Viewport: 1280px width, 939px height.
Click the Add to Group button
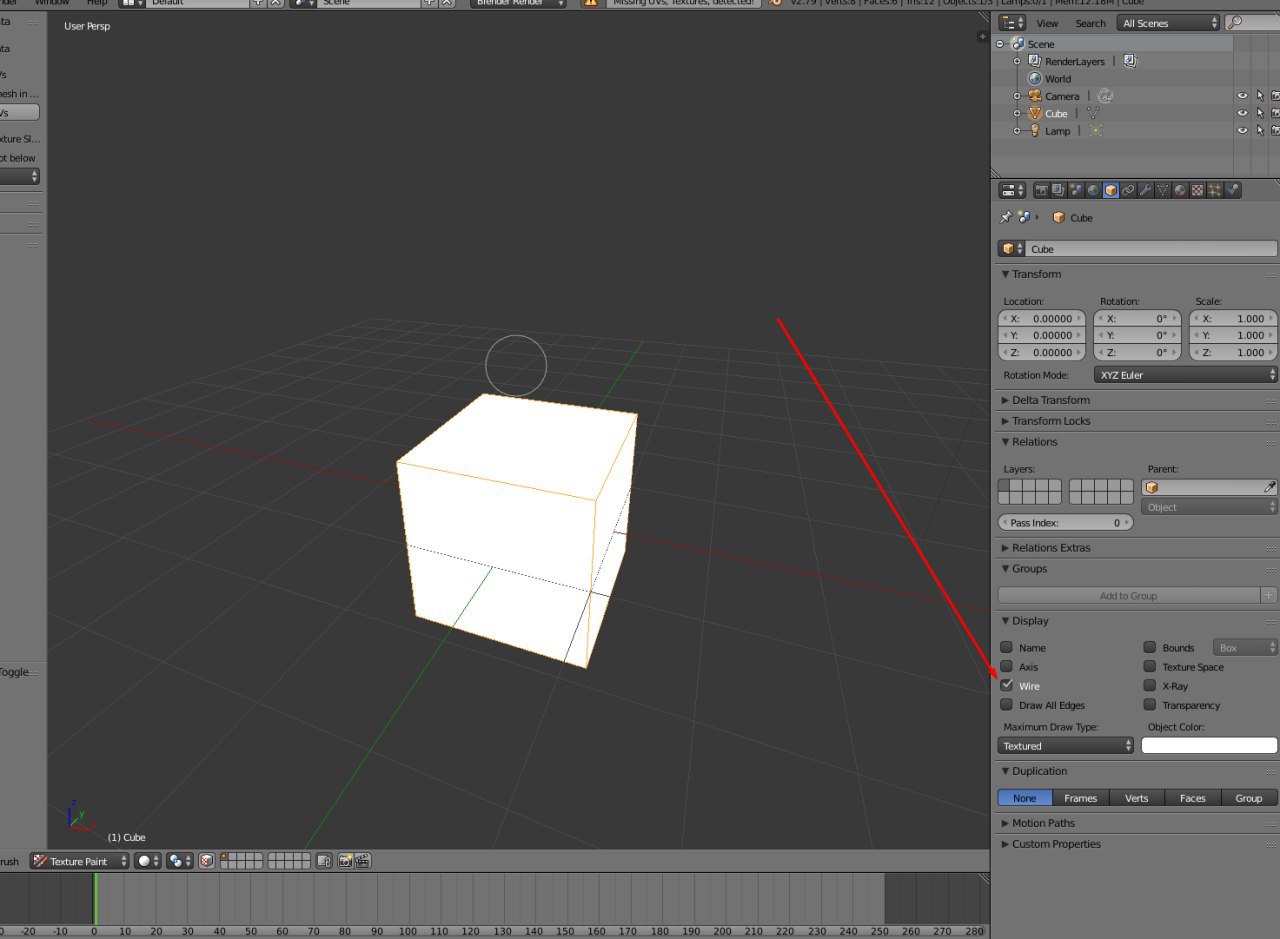point(1128,595)
